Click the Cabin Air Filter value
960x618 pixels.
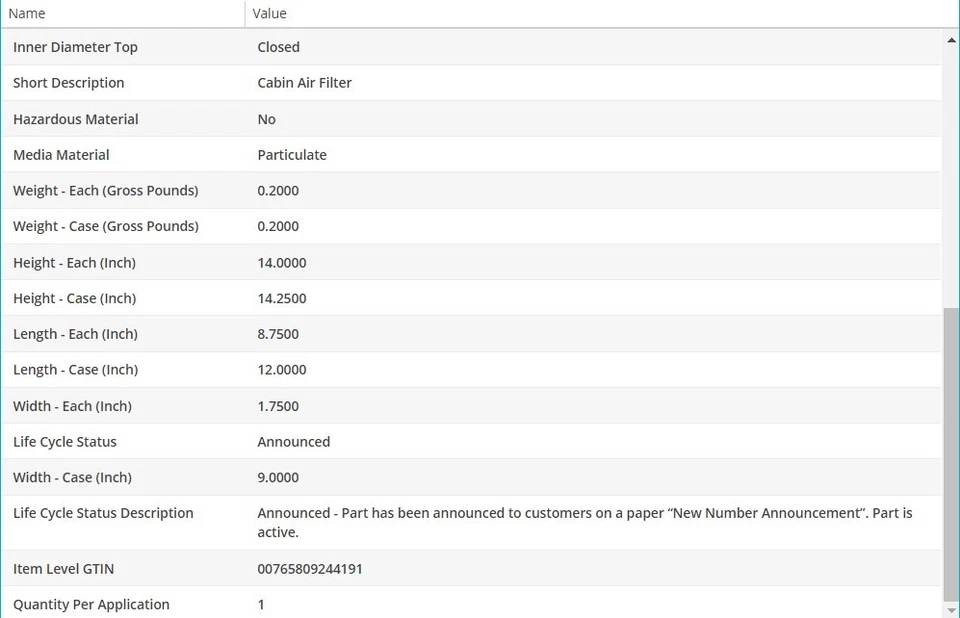click(x=305, y=83)
